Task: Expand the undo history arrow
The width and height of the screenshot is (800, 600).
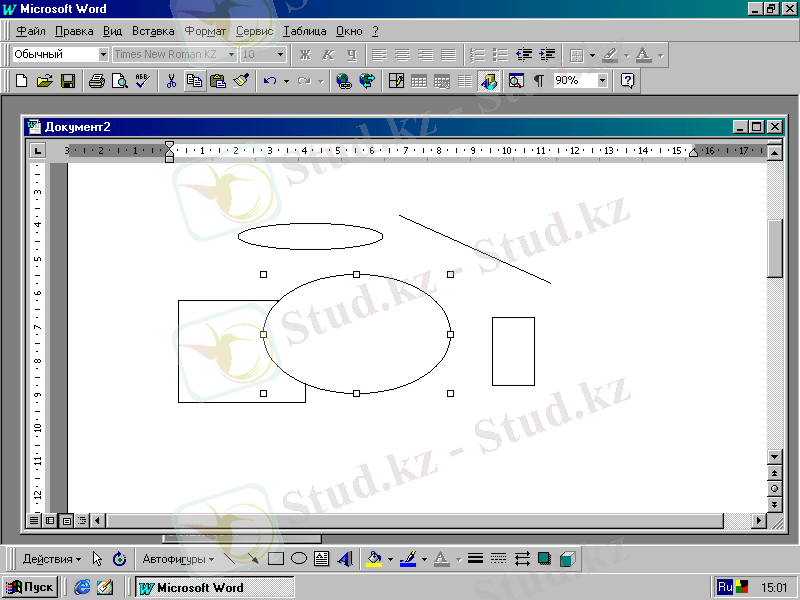Action: pos(286,81)
